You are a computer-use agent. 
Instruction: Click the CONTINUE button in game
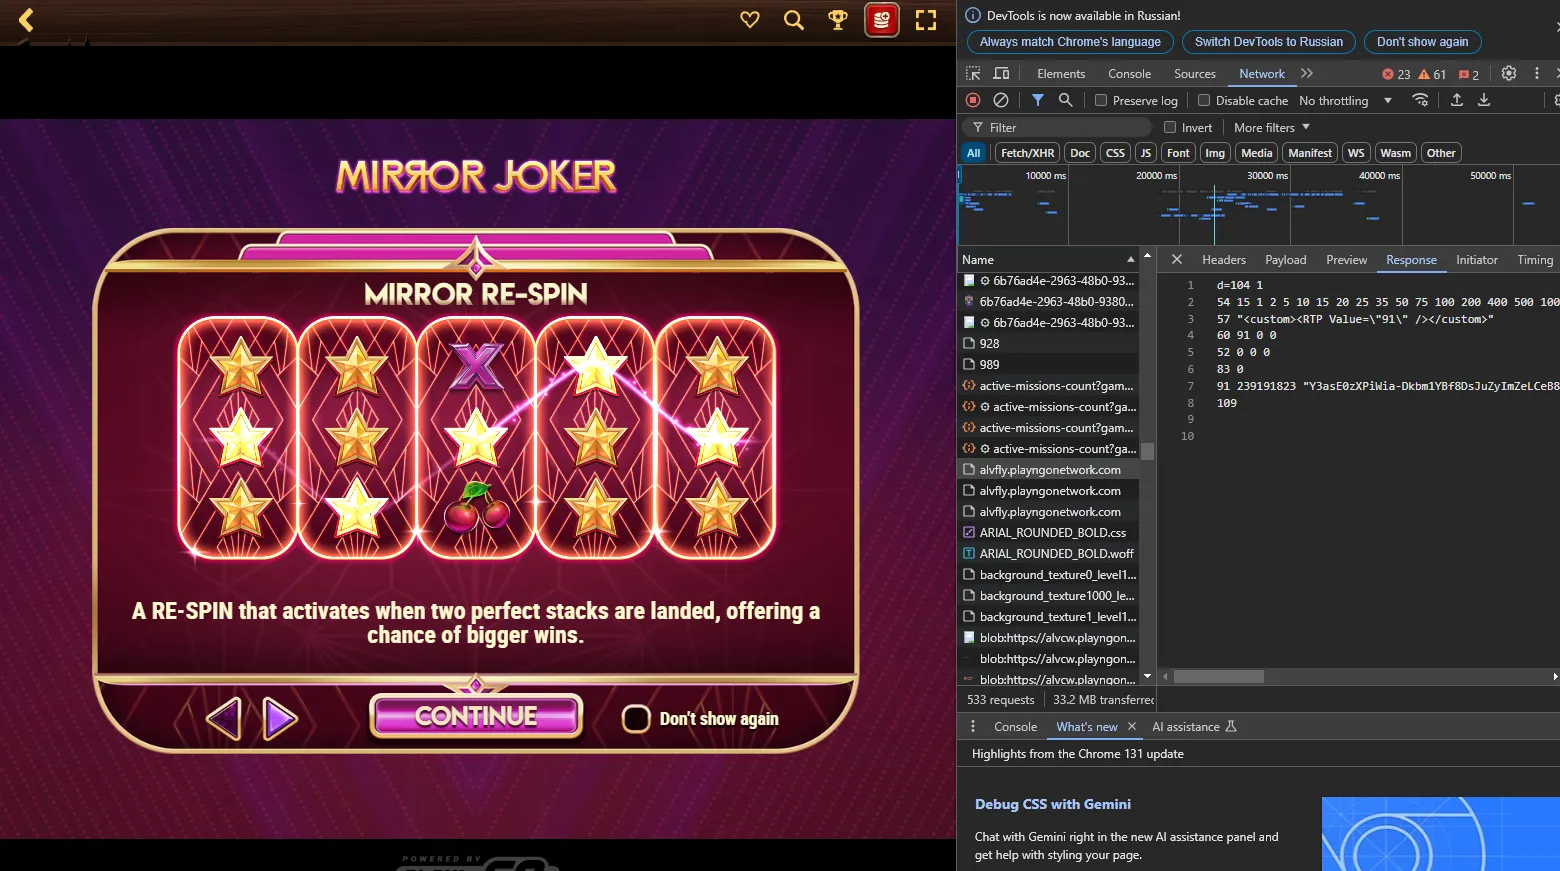pos(476,716)
